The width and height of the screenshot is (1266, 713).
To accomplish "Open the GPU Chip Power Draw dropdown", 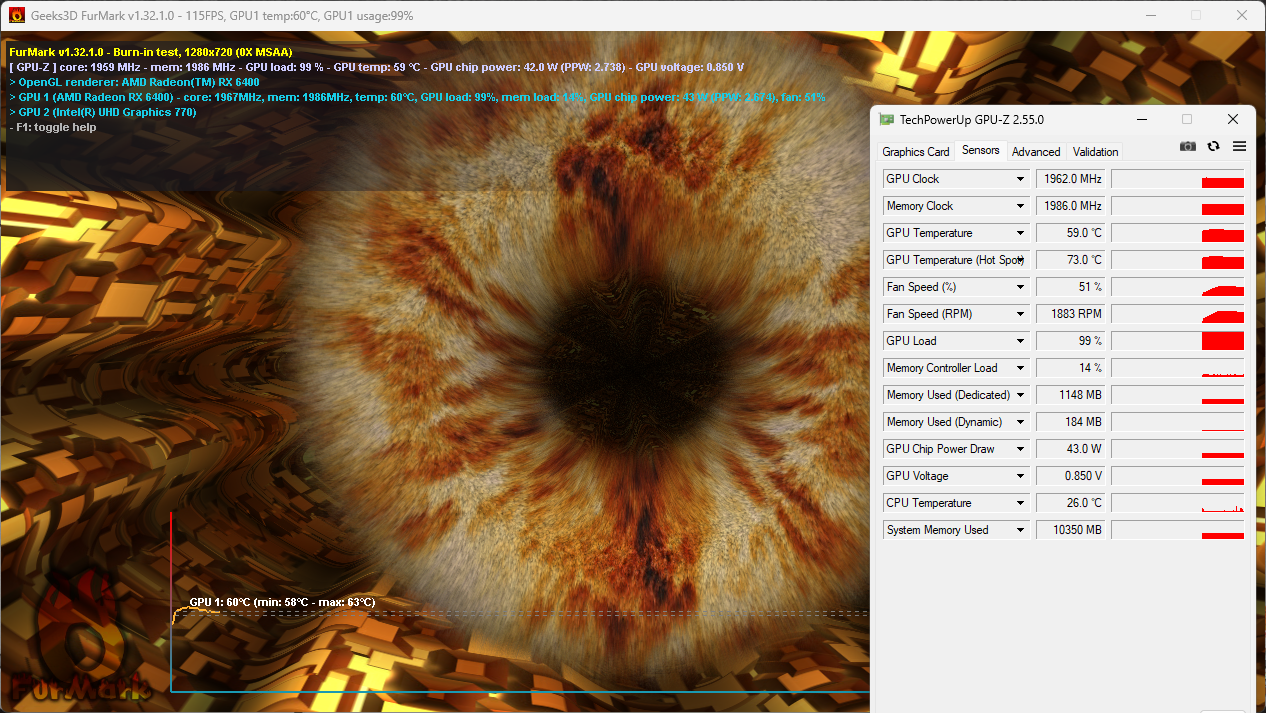I will [x=1020, y=449].
